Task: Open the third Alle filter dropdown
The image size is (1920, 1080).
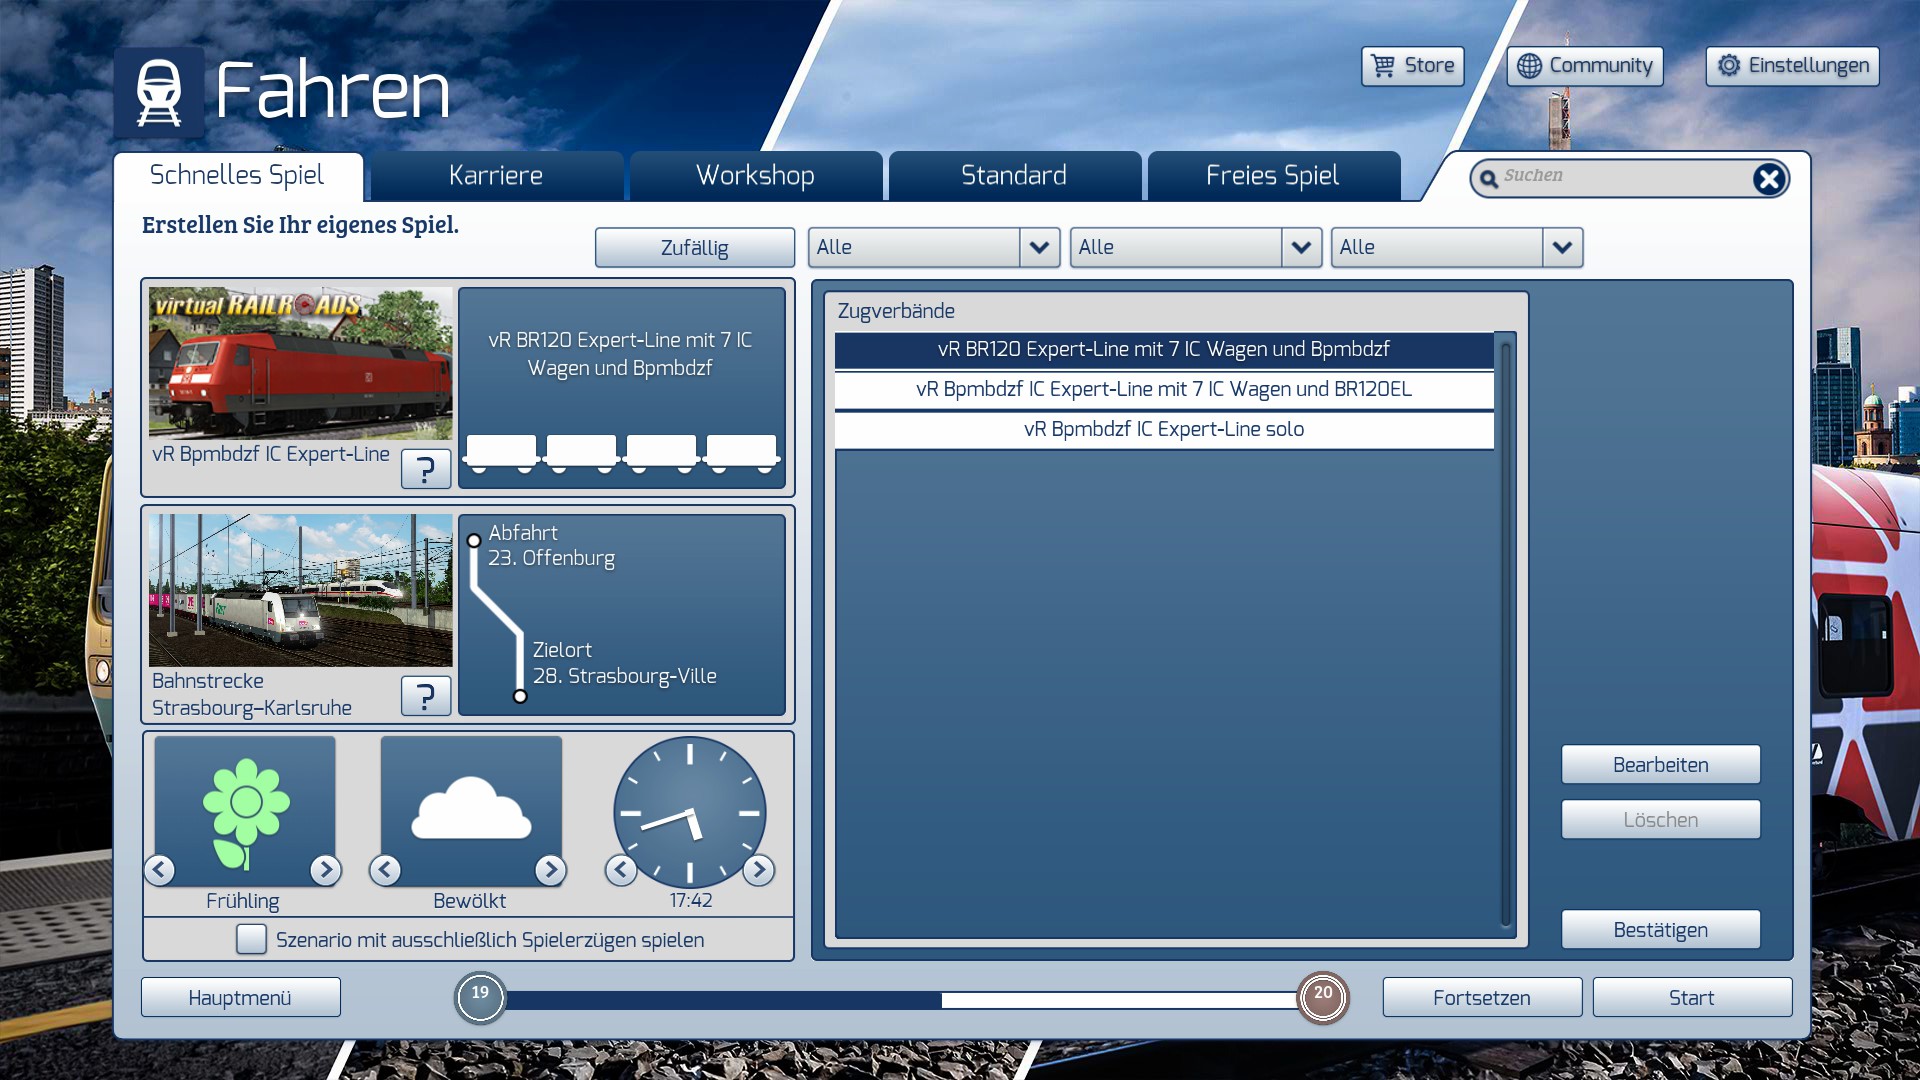Action: tap(1562, 247)
